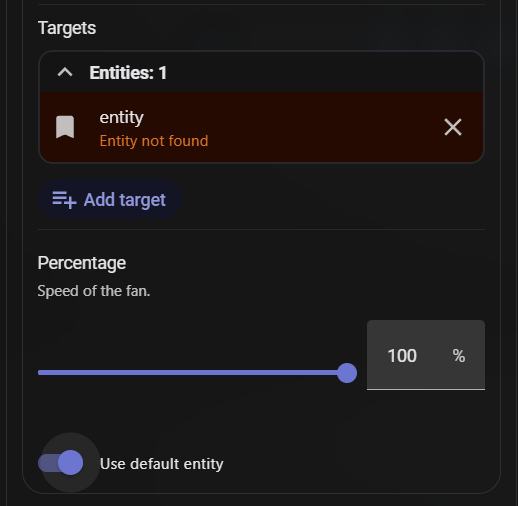Image resolution: width=518 pixels, height=506 pixels.
Task: Click the "Speed of the fan." description
Action: [94, 291]
